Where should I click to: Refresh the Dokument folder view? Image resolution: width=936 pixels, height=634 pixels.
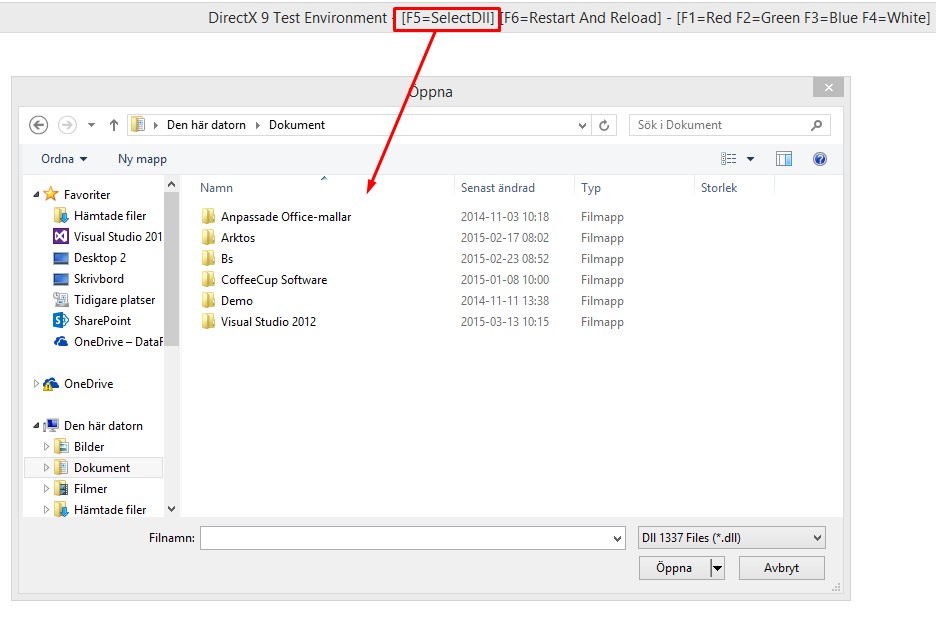coord(604,125)
